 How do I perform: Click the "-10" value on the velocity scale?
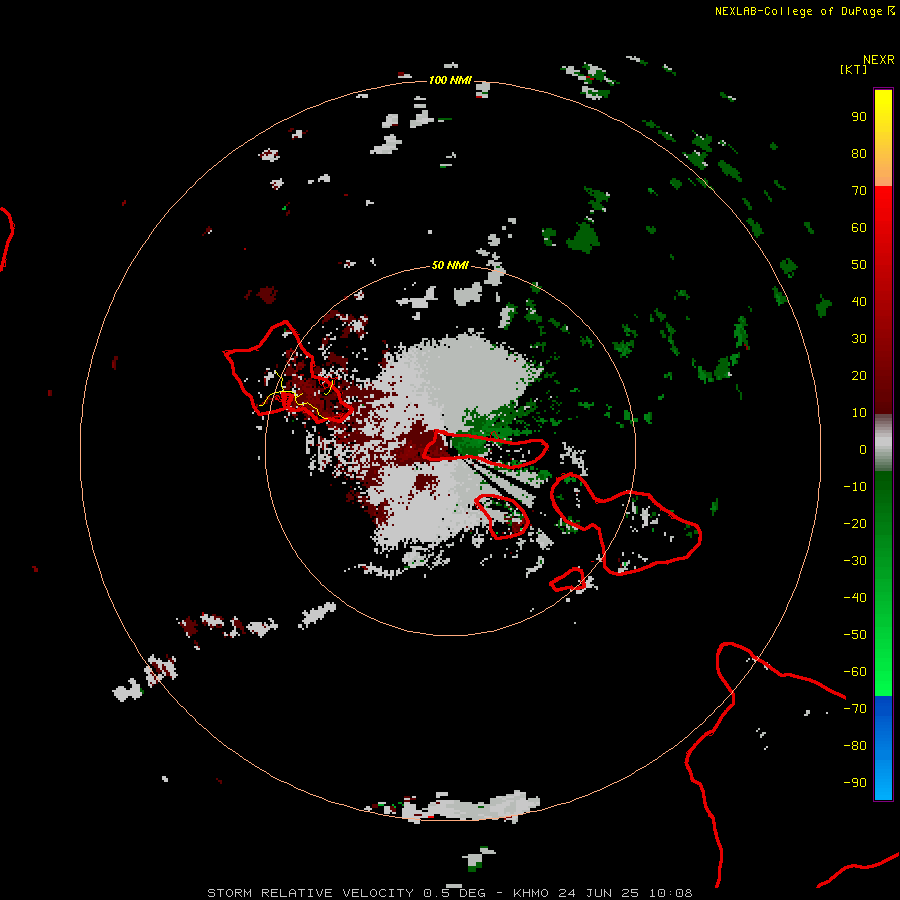click(855, 487)
